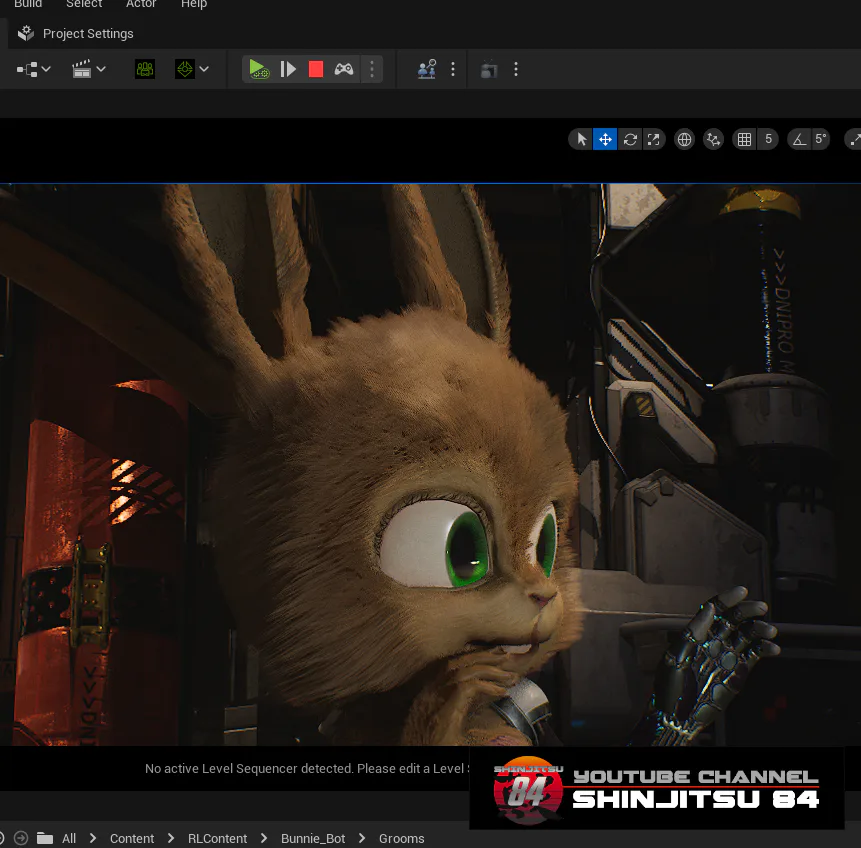Click the Cinematics clapperboard icon
The width and height of the screenshot is (861, 848).
81,69
